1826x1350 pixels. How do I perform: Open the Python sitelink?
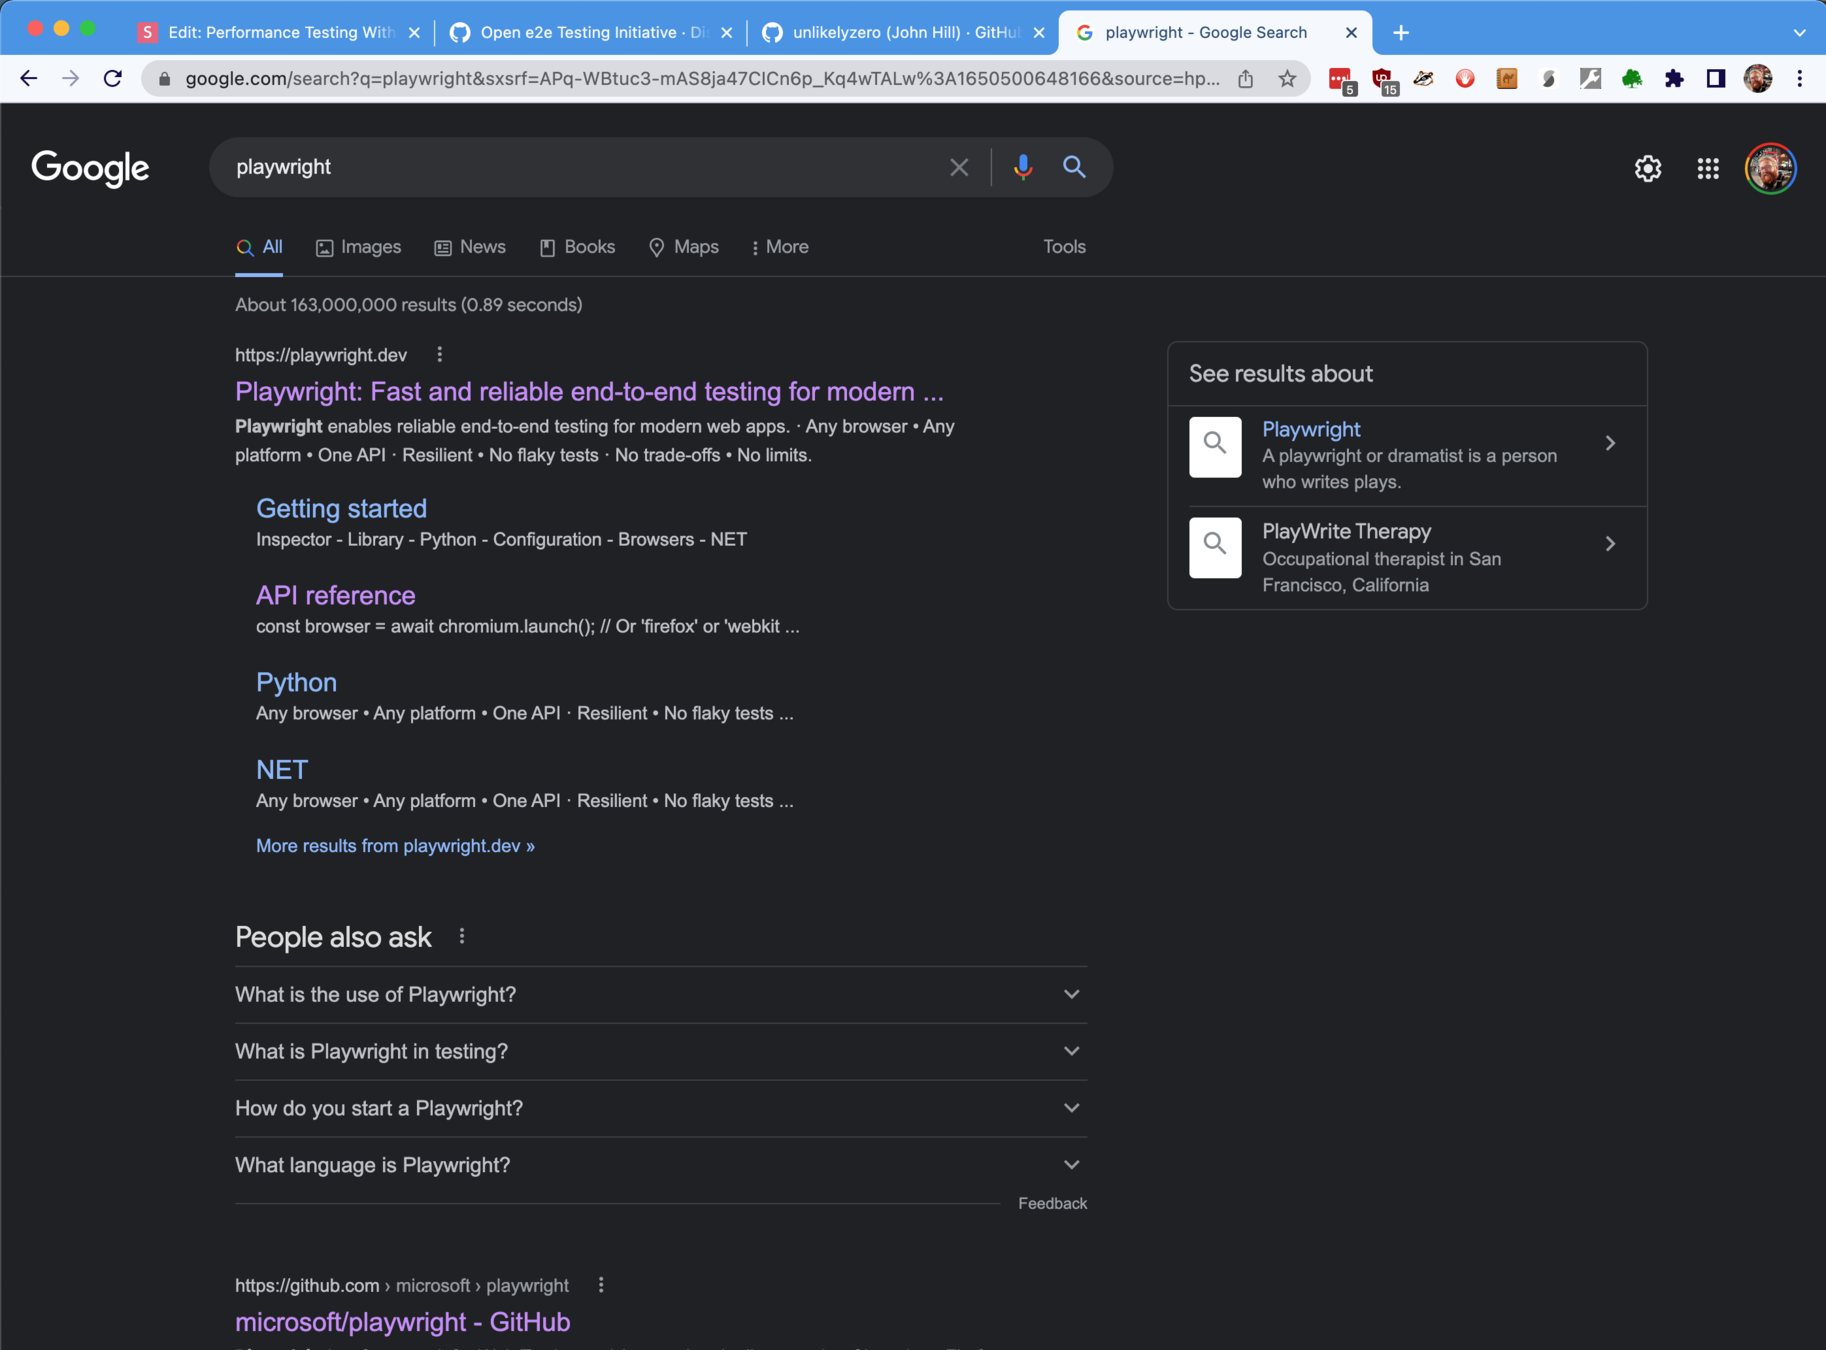[x=296, y=683]
